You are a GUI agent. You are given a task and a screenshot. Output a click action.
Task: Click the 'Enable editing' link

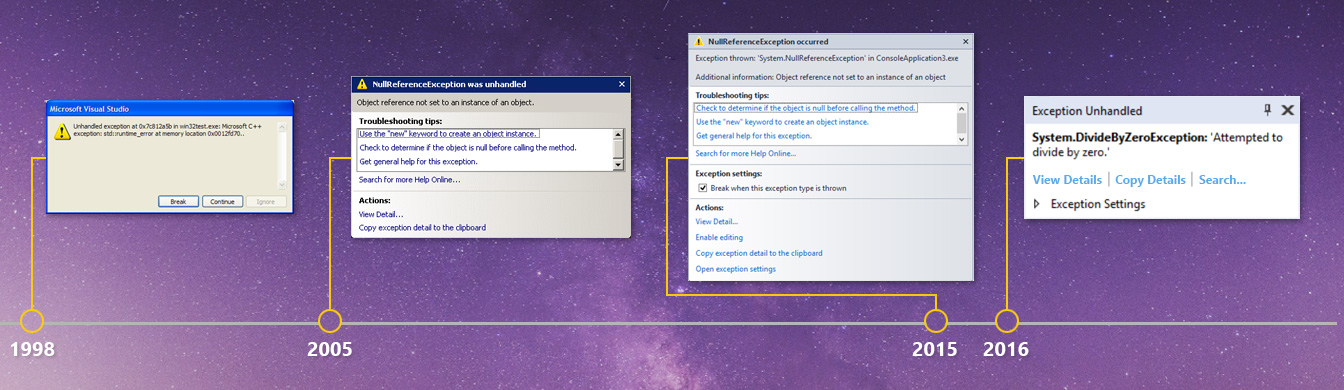pyautogui.click(x=719, y=238)
